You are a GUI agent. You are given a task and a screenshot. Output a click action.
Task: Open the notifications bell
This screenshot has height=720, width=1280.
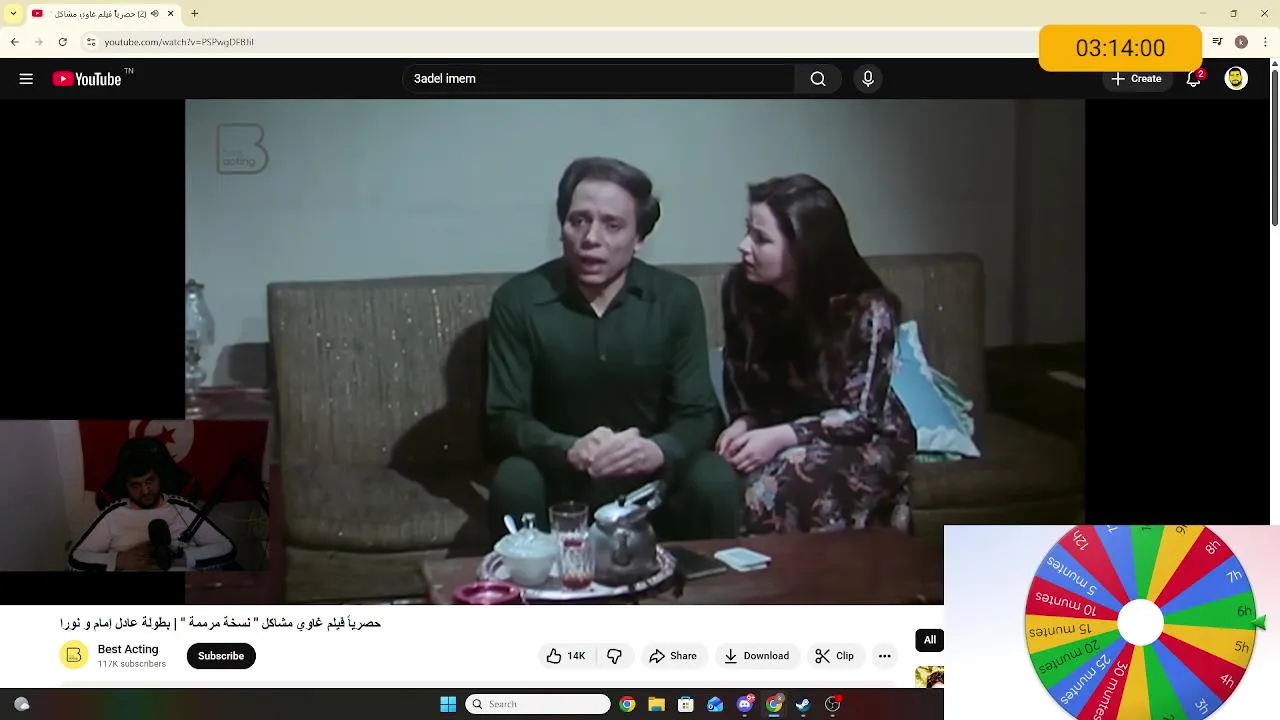1193,79
